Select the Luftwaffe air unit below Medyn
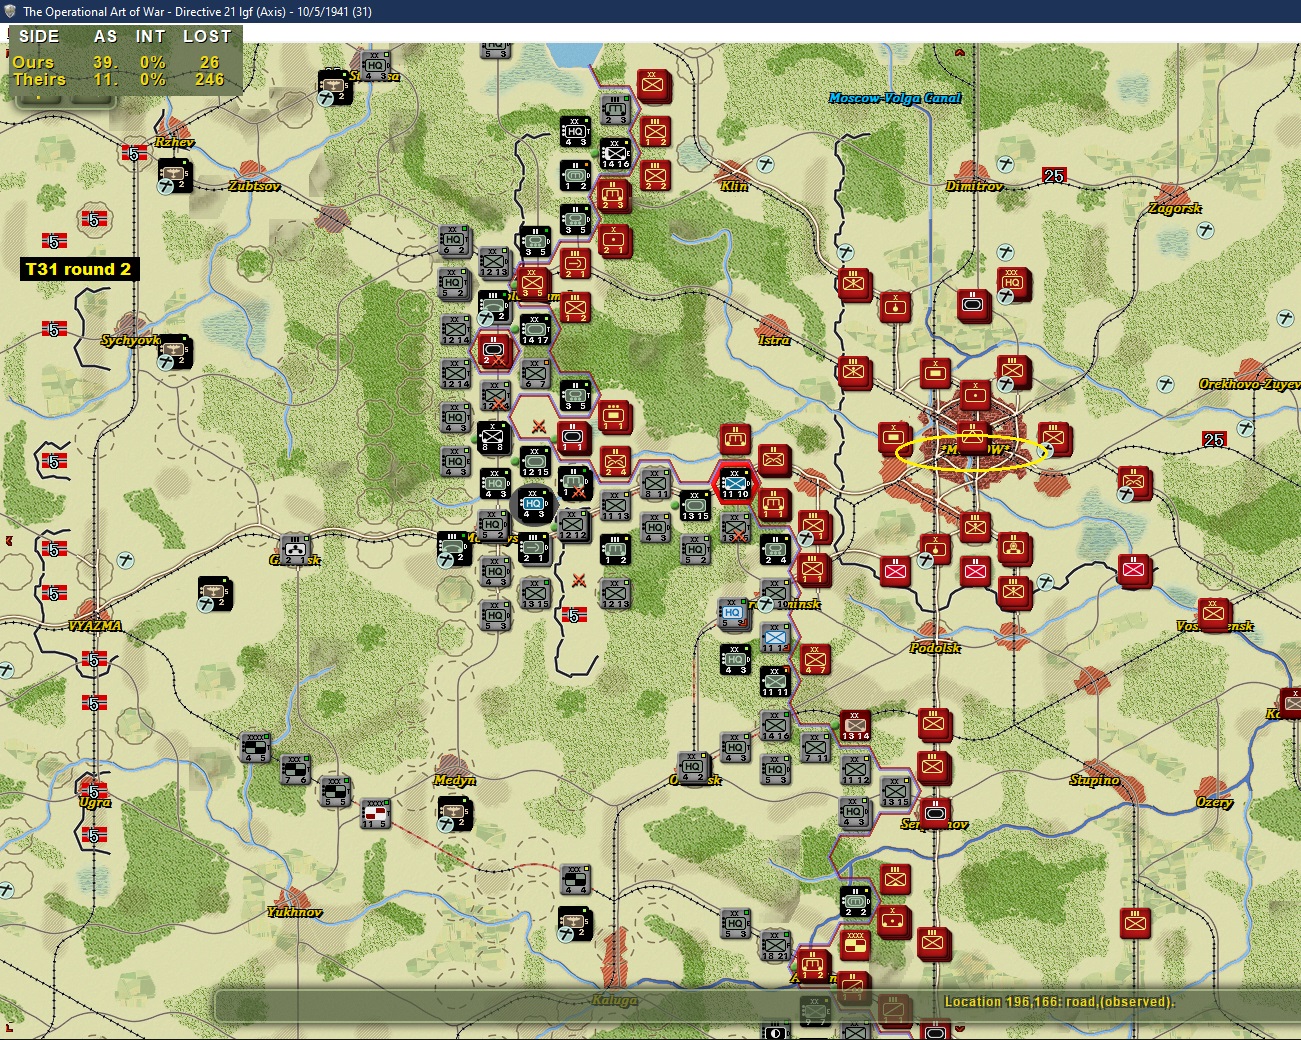Image resolution: width=1301 pixels, height=1040 pixels. 455,813
